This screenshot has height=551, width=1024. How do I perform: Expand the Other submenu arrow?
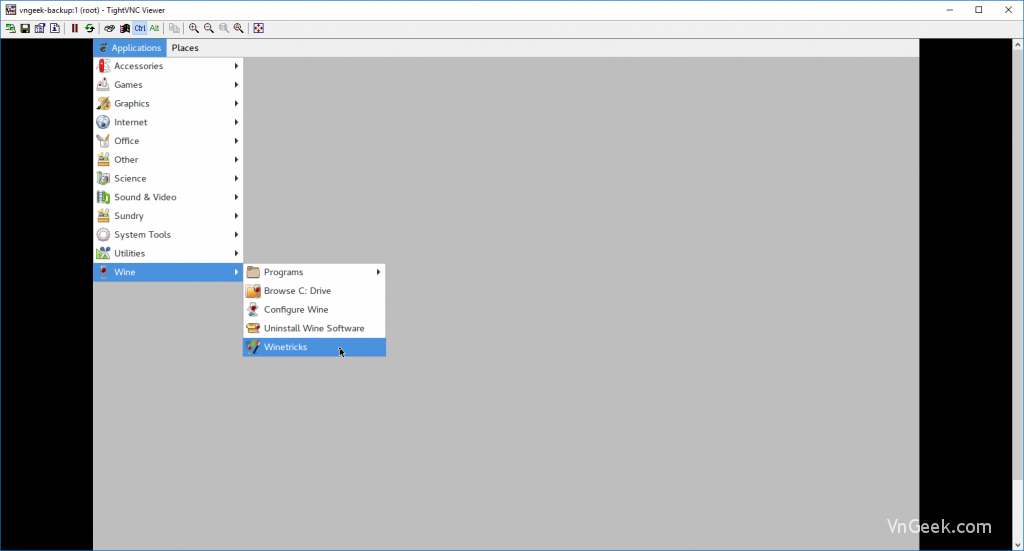pos(236,159)
